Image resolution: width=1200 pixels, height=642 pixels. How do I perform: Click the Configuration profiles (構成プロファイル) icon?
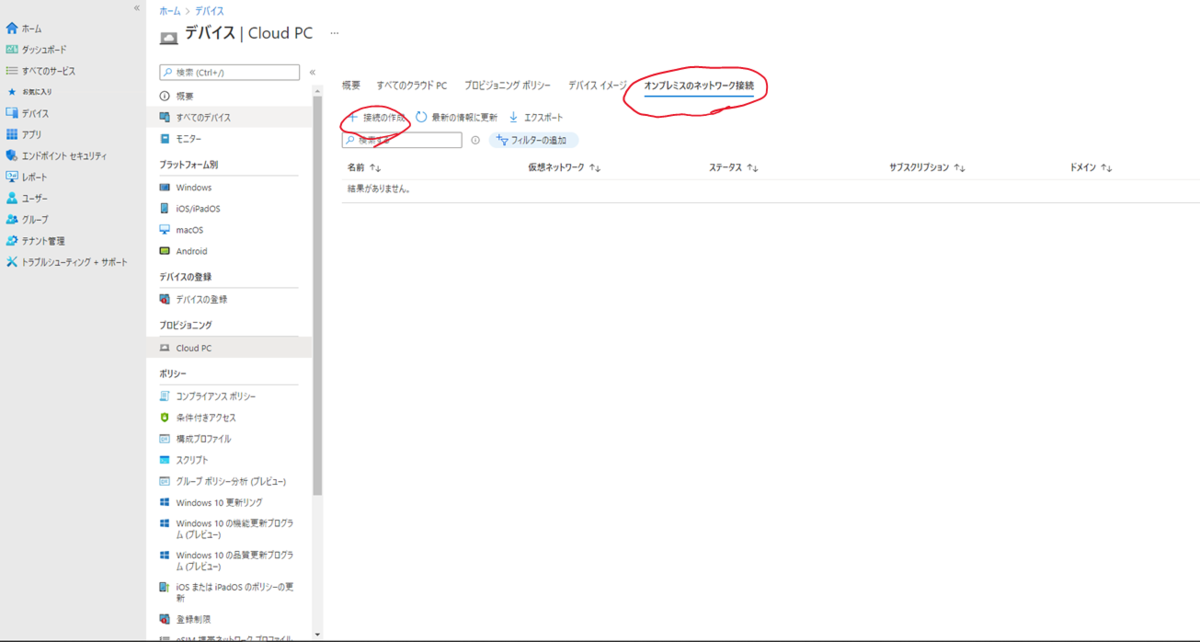[165, 439]
